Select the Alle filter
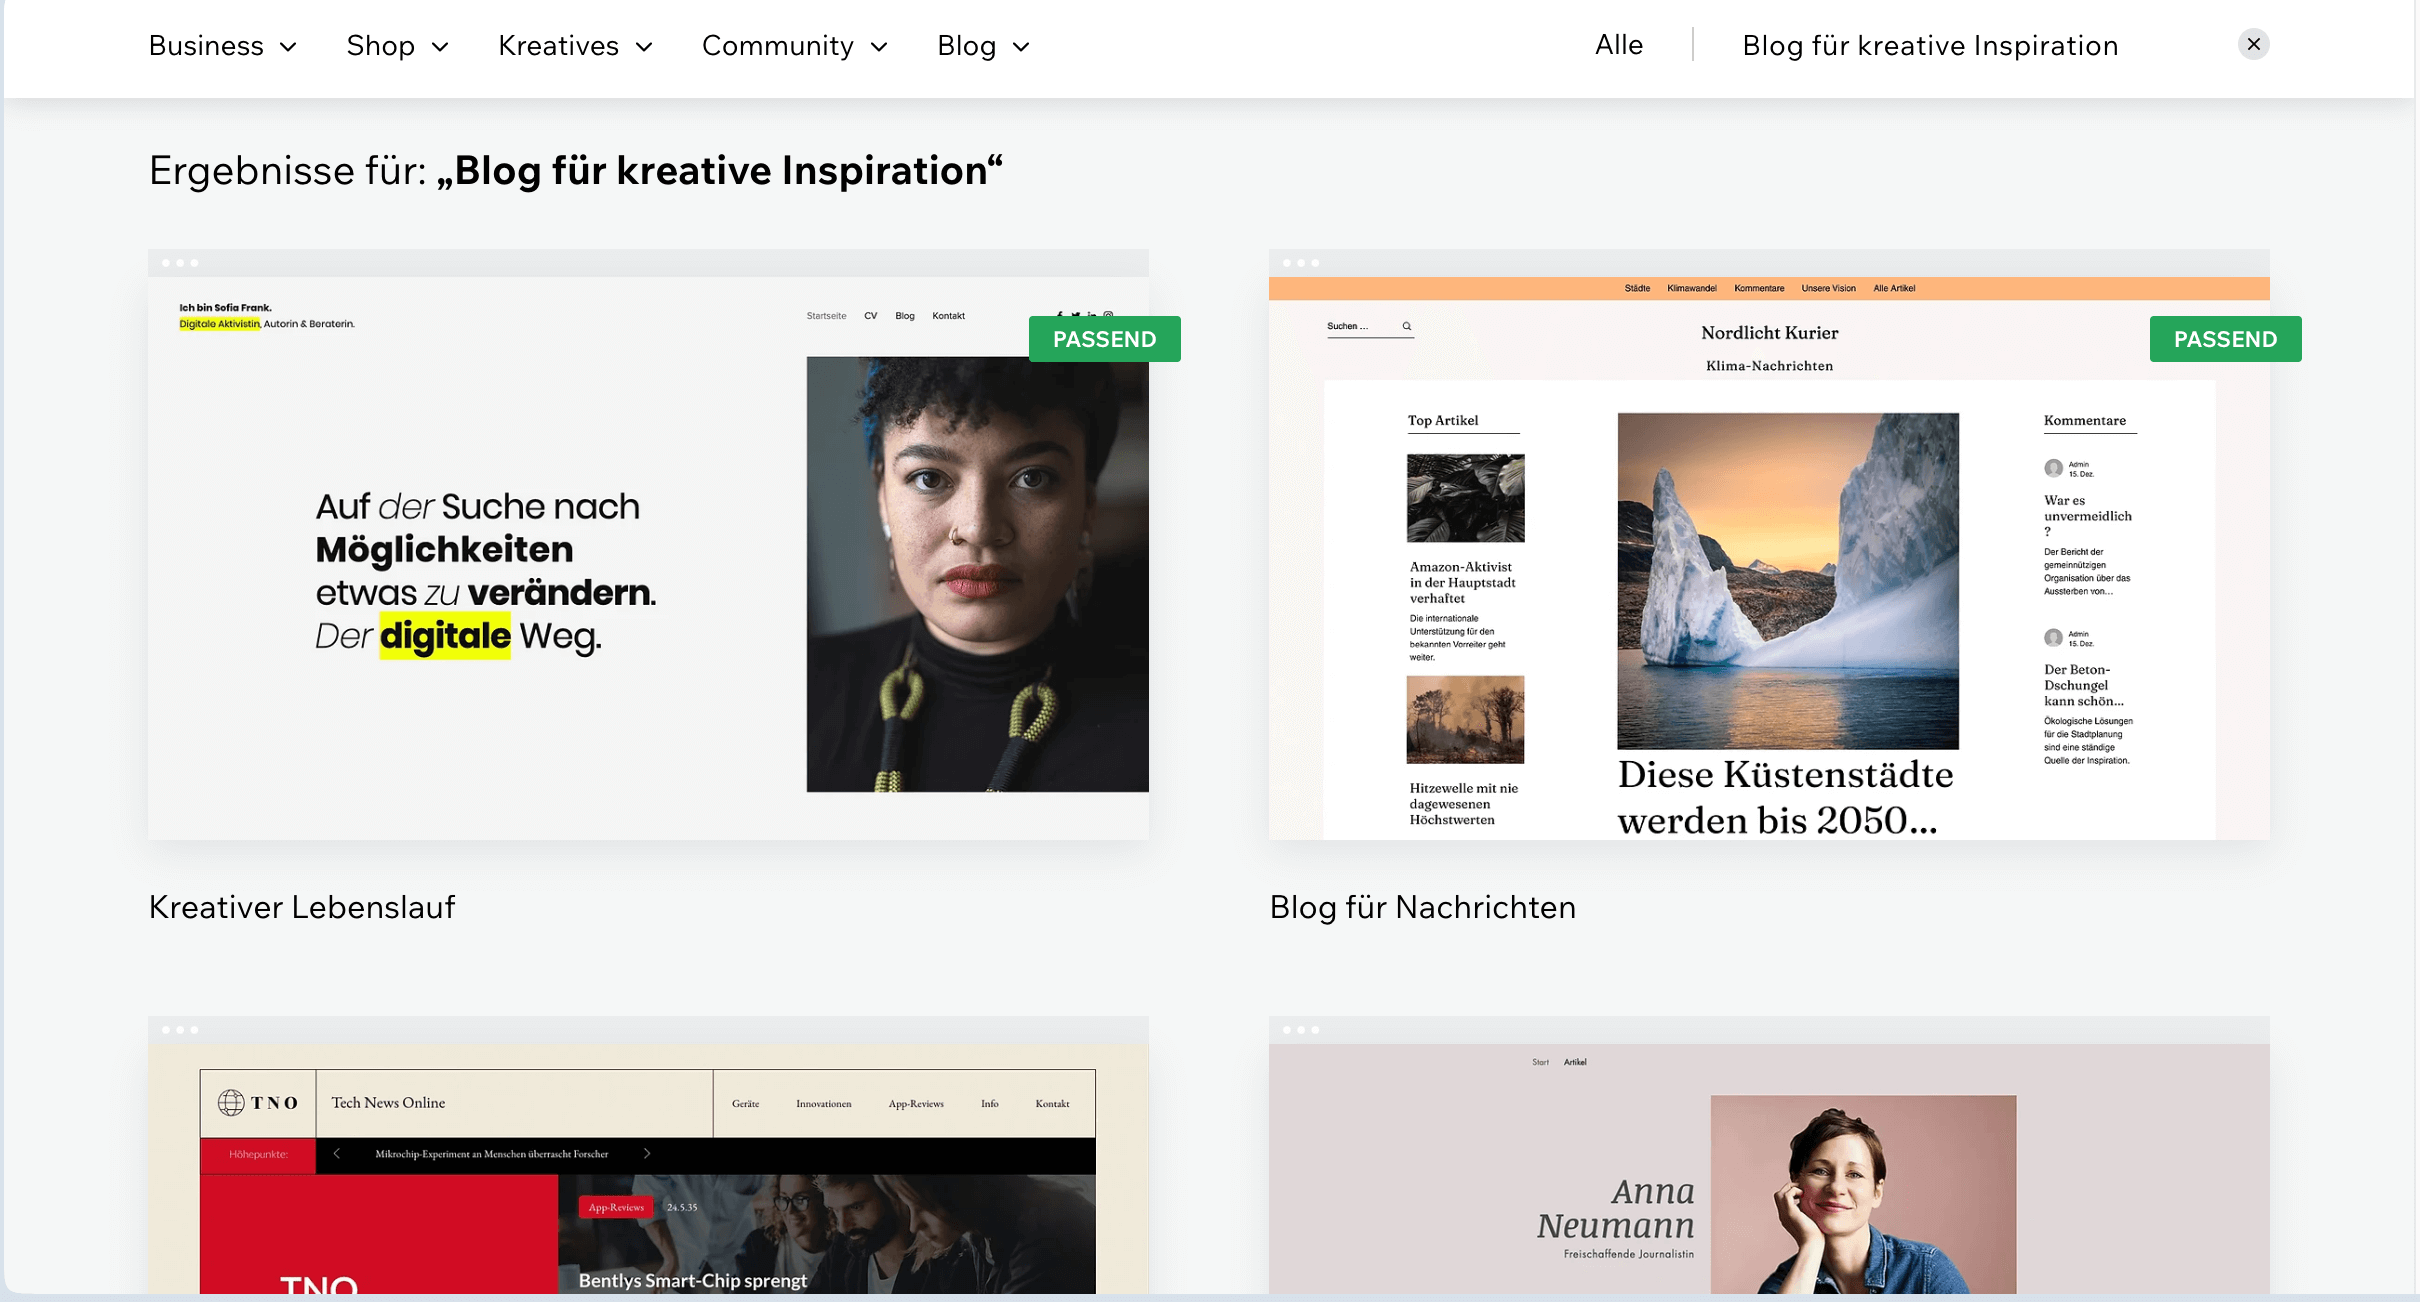2420x1302 pixels. pyautogui.click(x=1619, y=45)
